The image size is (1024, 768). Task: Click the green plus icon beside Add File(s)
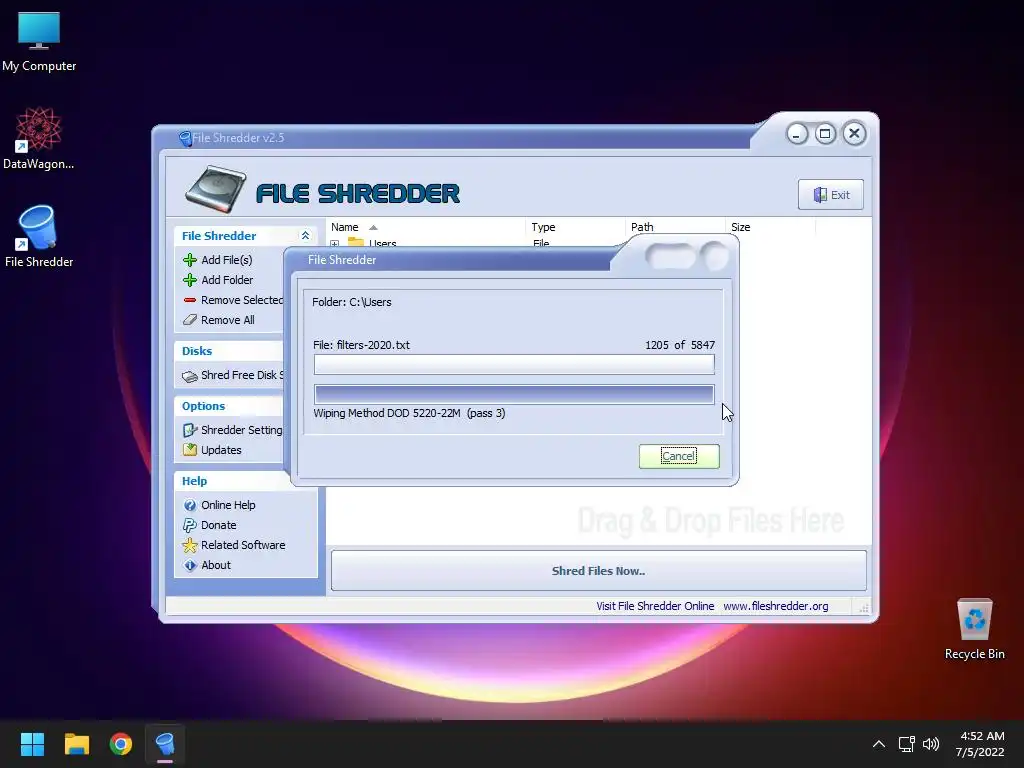pos(190,260)
